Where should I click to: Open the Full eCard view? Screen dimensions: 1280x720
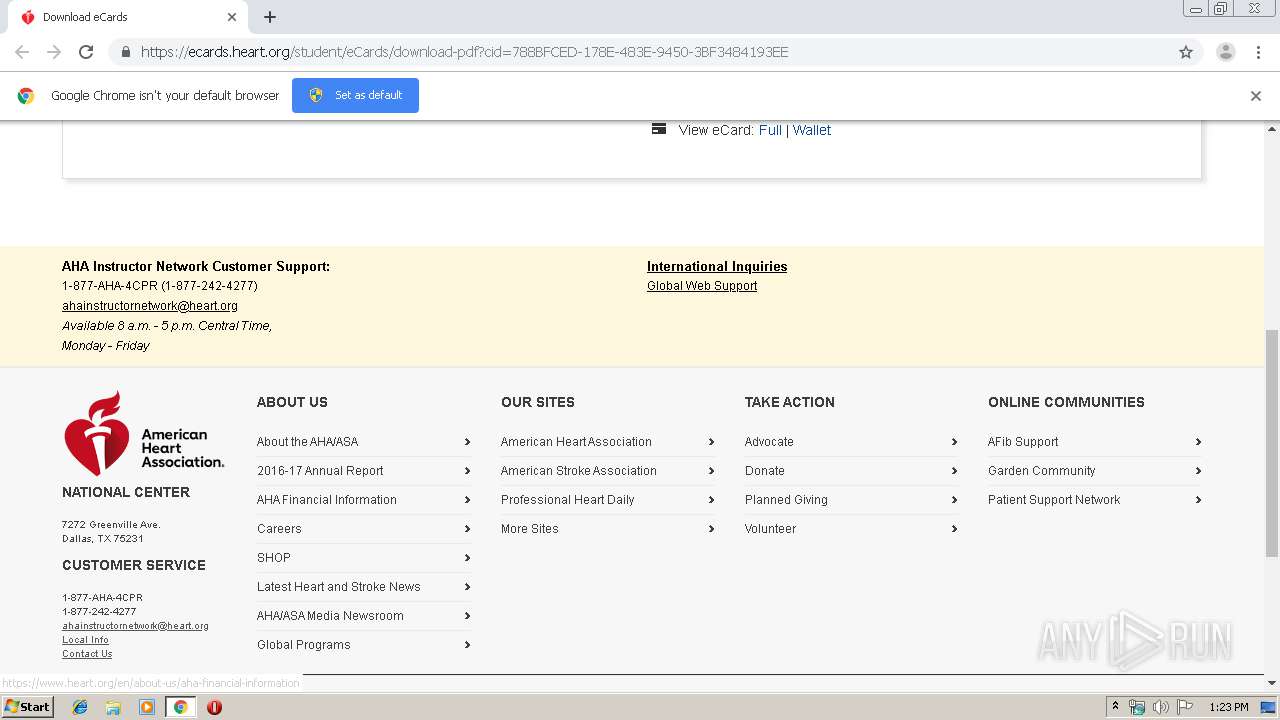pos(770,130)
